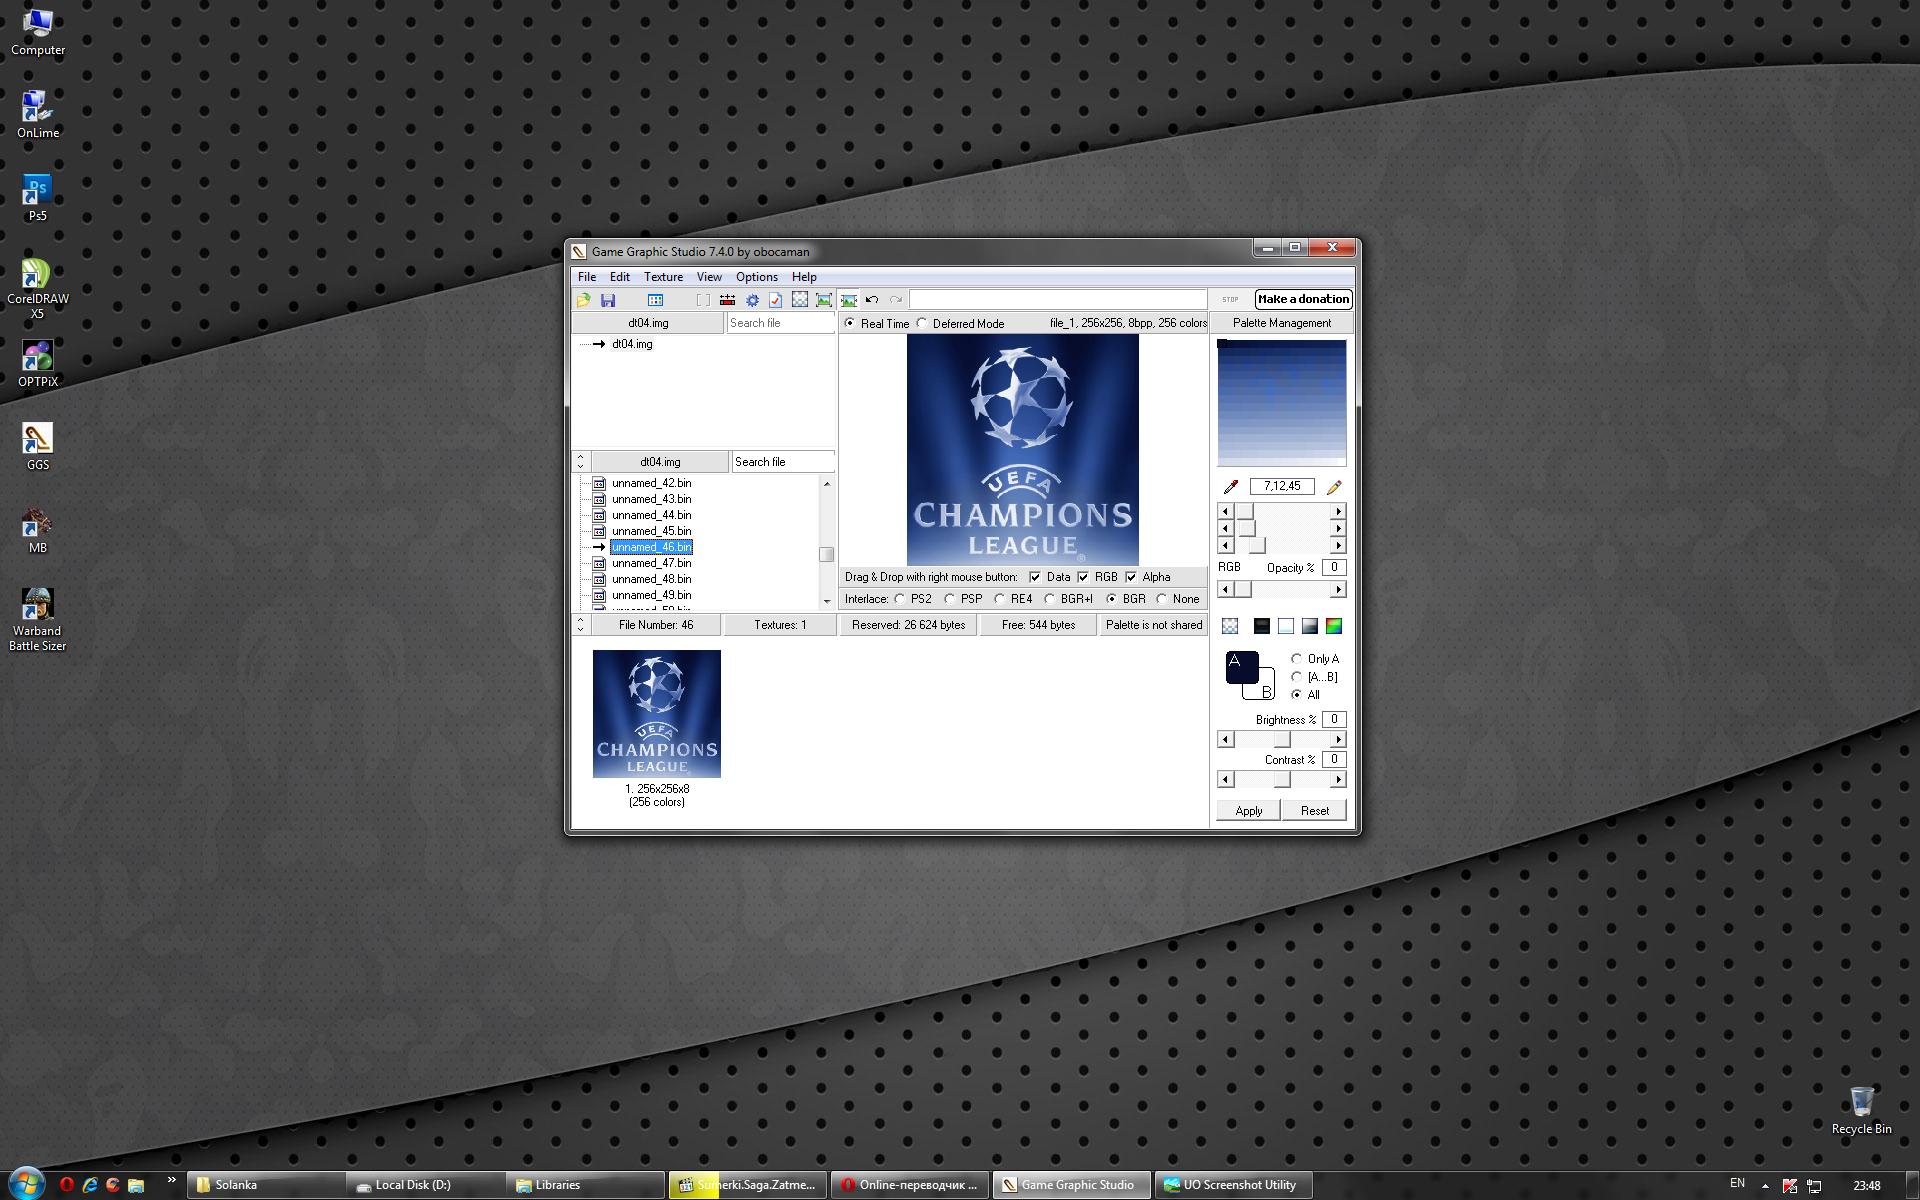The height and width of the screenshot is (1200, 1920).
Task: Click the Champions League texture thumbnail
Action: coord(657,714)
